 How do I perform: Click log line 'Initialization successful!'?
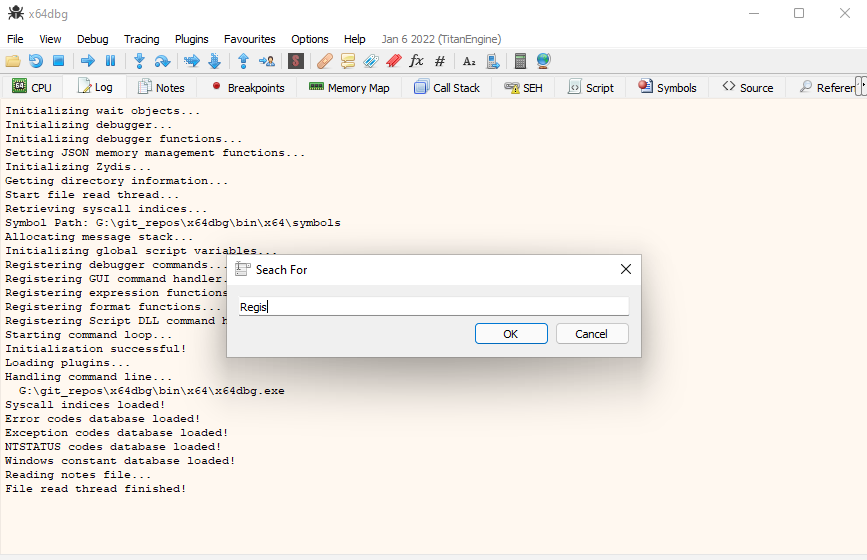[96, 349]
